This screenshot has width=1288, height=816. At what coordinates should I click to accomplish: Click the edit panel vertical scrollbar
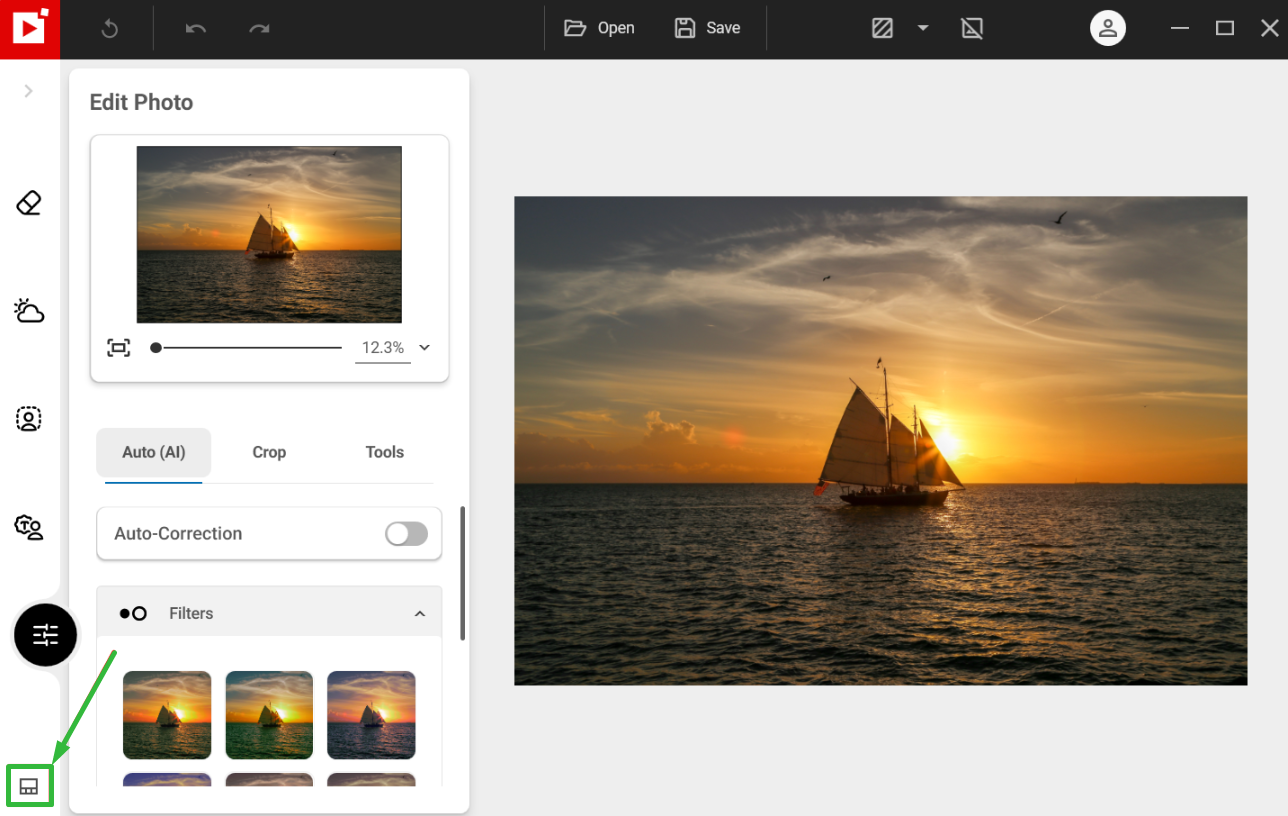click(x=462, y=573)
